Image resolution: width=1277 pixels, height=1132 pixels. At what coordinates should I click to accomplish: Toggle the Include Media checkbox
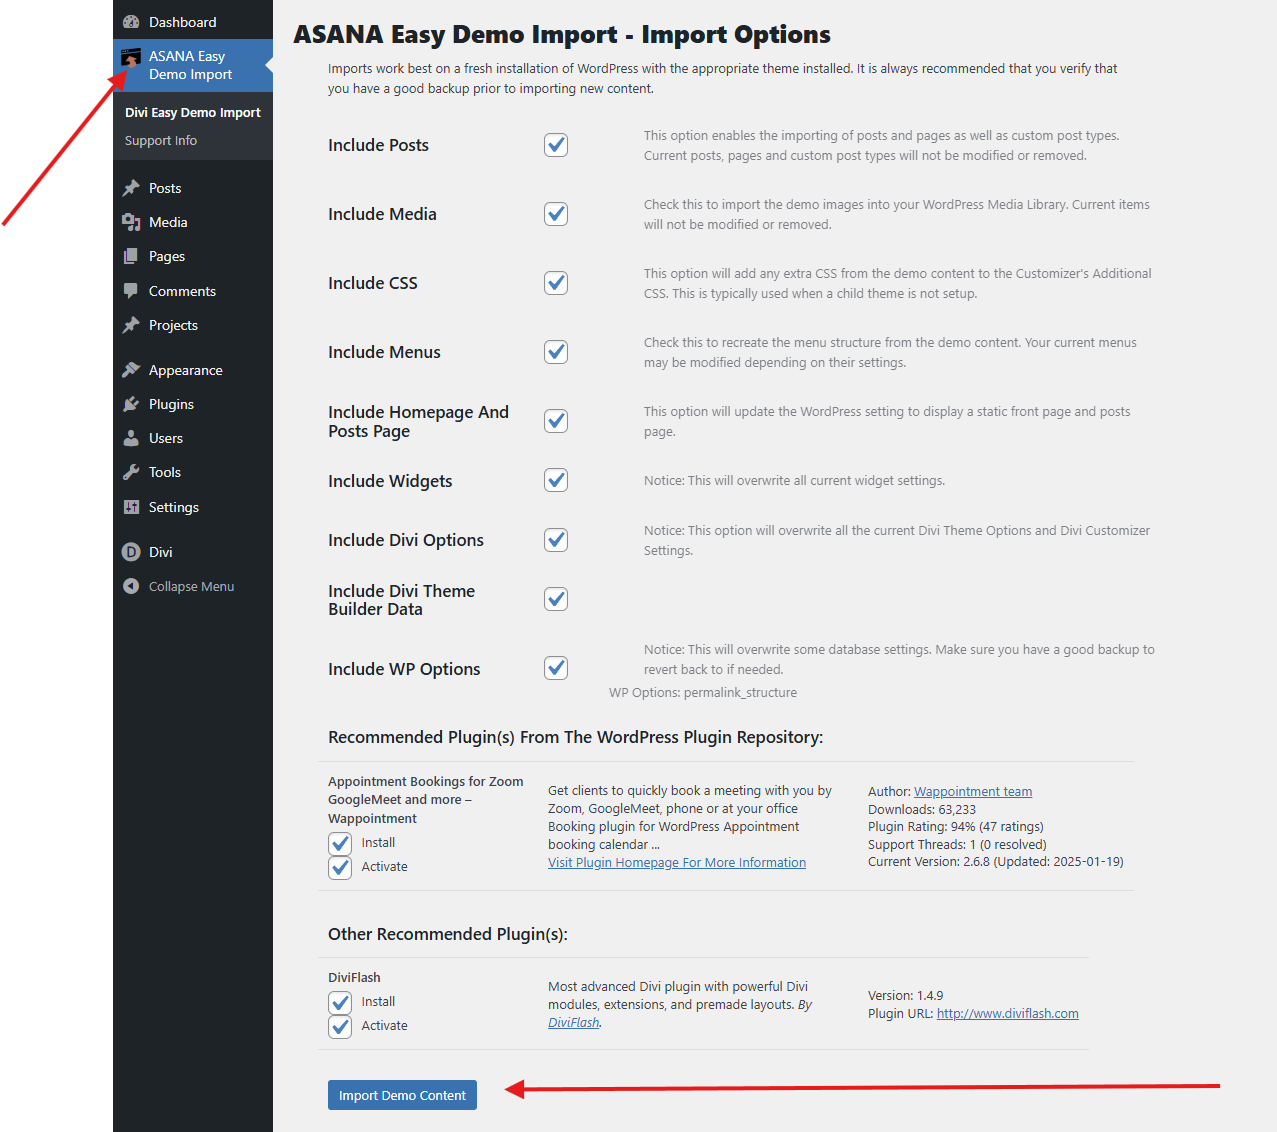(x=556, y=214)
